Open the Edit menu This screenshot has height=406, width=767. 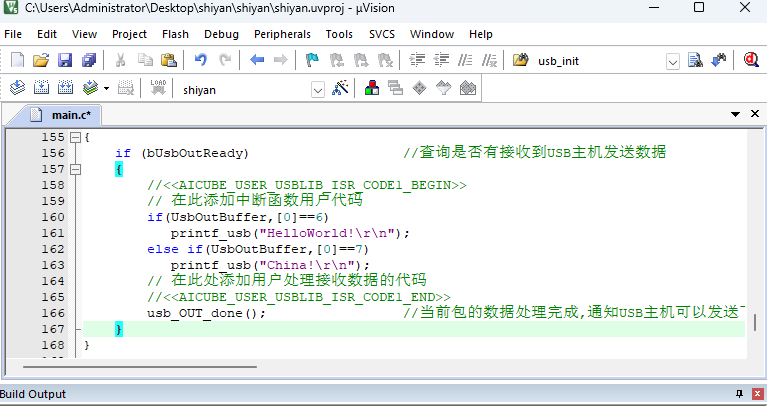[x=47, y=34]
